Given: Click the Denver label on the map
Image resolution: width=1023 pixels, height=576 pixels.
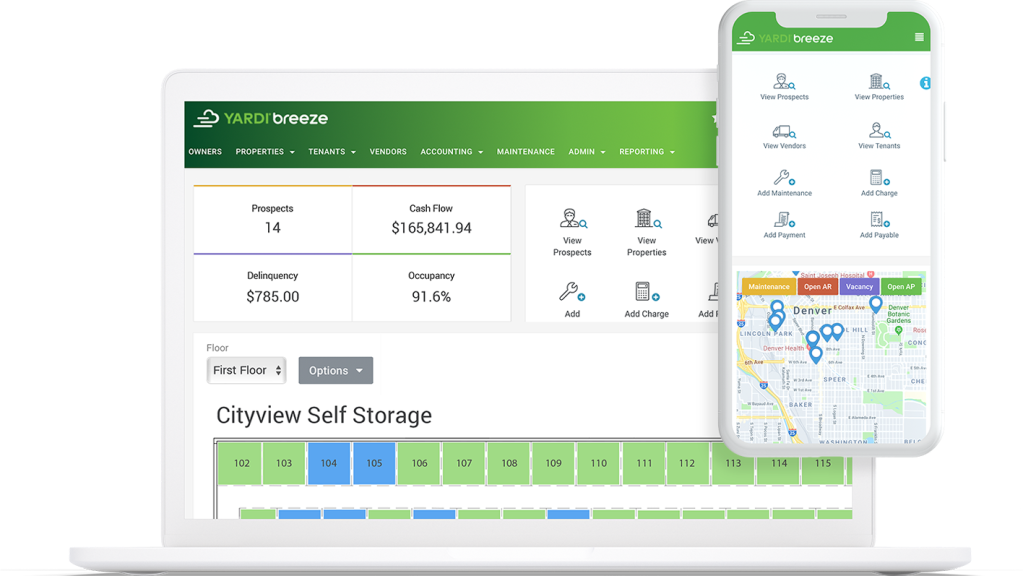Looking at the screenshot, I should tap(812, 311).
